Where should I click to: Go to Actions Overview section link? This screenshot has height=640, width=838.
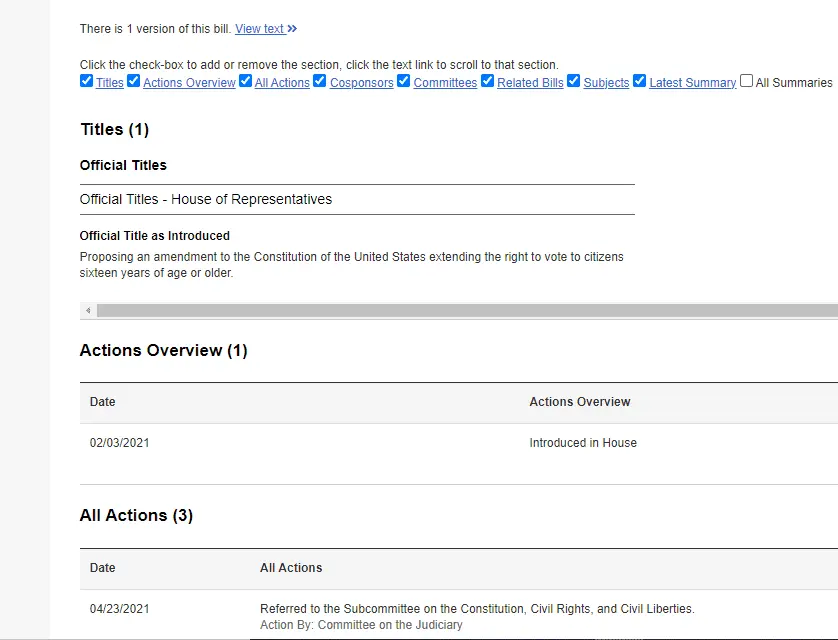click(189, 83)
